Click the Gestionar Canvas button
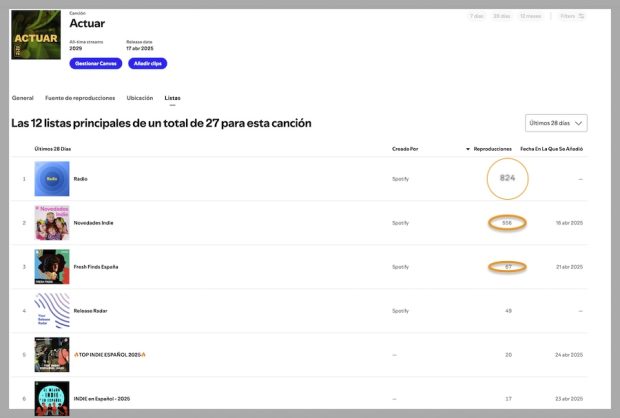The width and height of the screenshot is (620, 418). (96, 63)
